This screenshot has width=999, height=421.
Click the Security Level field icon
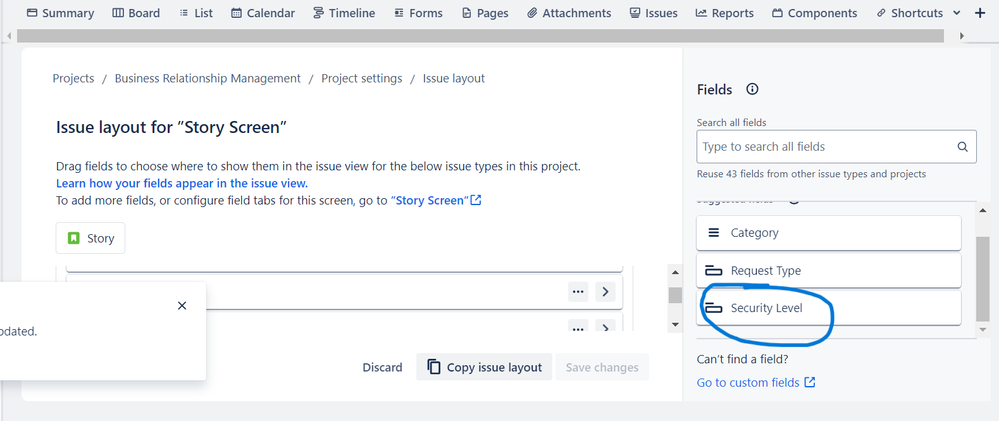(x=714, y=308)
